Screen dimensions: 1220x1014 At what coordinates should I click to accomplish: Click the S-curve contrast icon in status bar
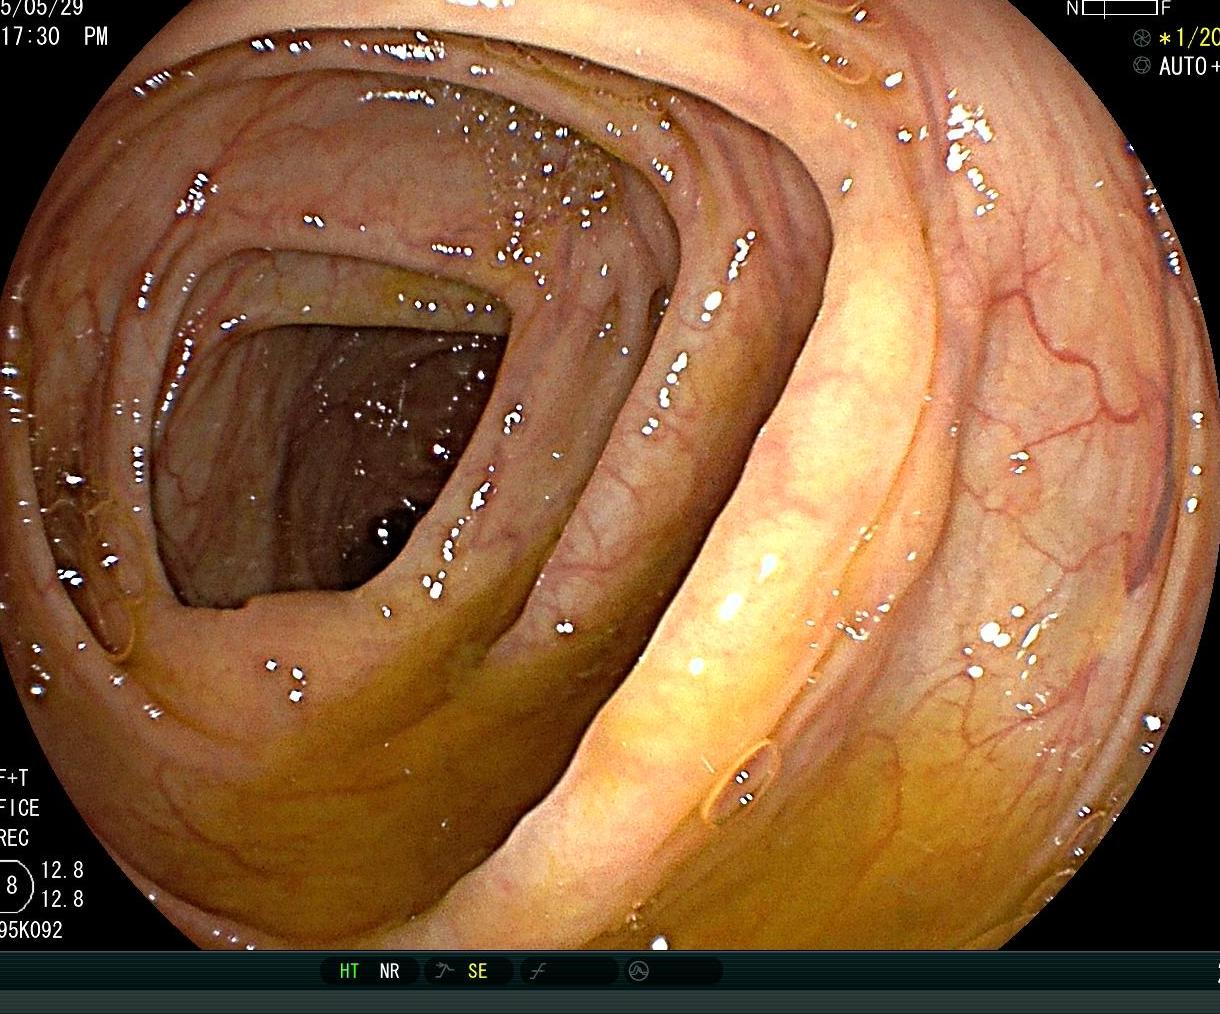(x=538, y=971)
